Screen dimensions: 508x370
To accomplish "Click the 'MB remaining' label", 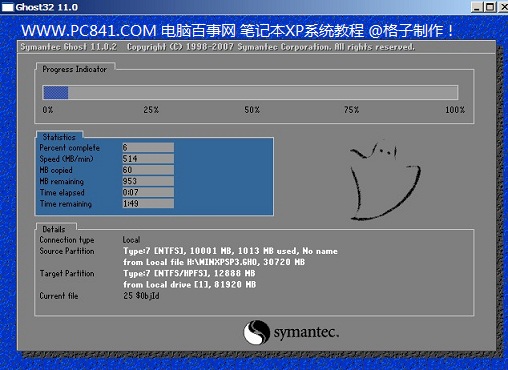I will (x=62, y=181).
